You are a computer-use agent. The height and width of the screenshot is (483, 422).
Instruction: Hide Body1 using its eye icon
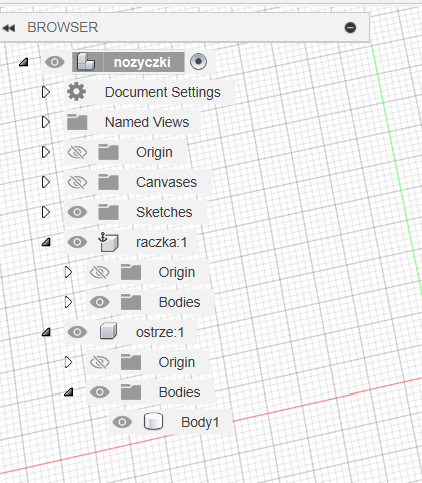point(122,422)
